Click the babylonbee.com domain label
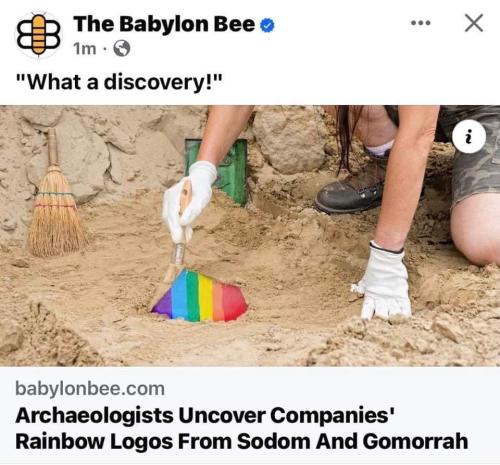This screenshot has width=500, height=465. (90, 389)
